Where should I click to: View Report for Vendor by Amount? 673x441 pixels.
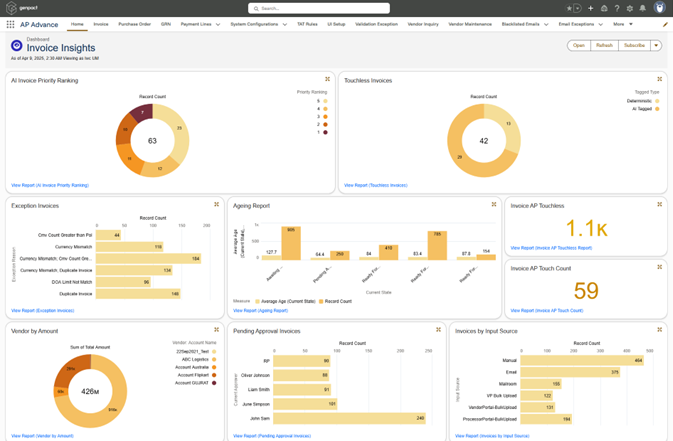42,436
